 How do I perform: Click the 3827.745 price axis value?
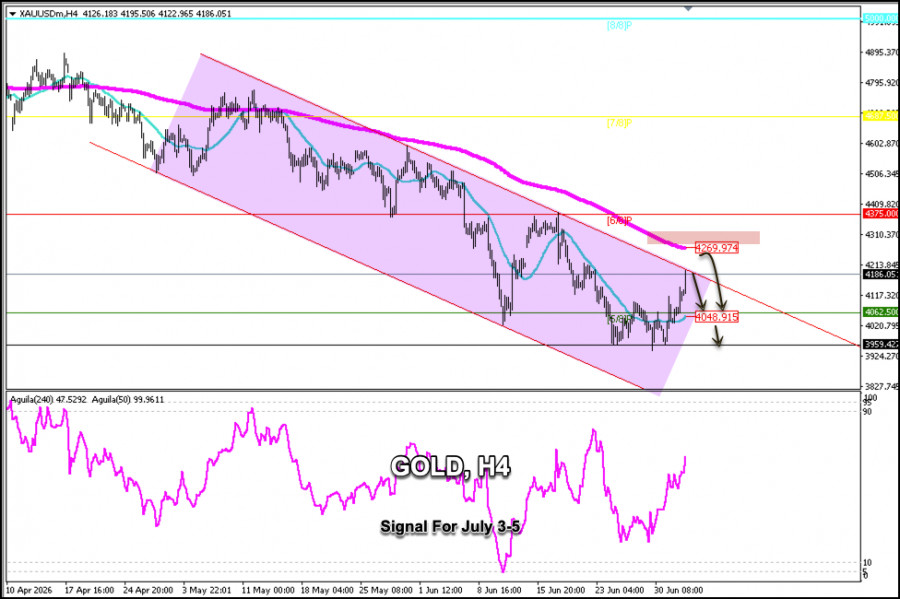[882, 386]
